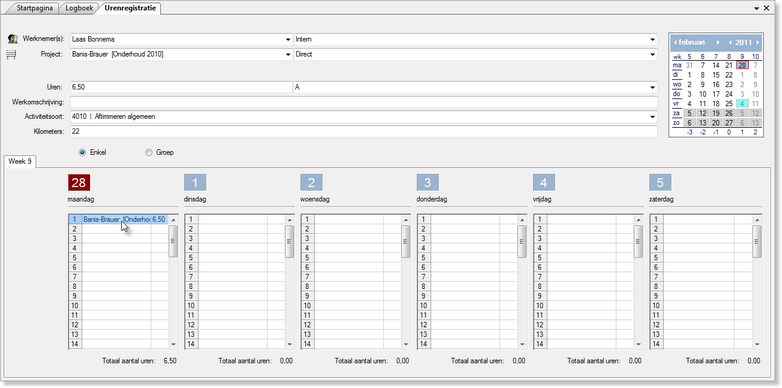Switch to the Logboek tab
Screen dimensions: 782x388
click(79, 8)
